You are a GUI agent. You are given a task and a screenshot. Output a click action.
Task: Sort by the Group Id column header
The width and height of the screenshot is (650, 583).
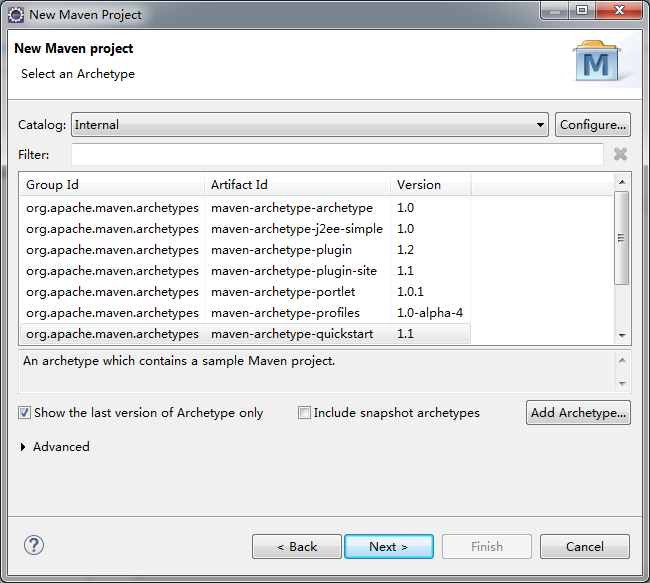(x=112, y=185)
